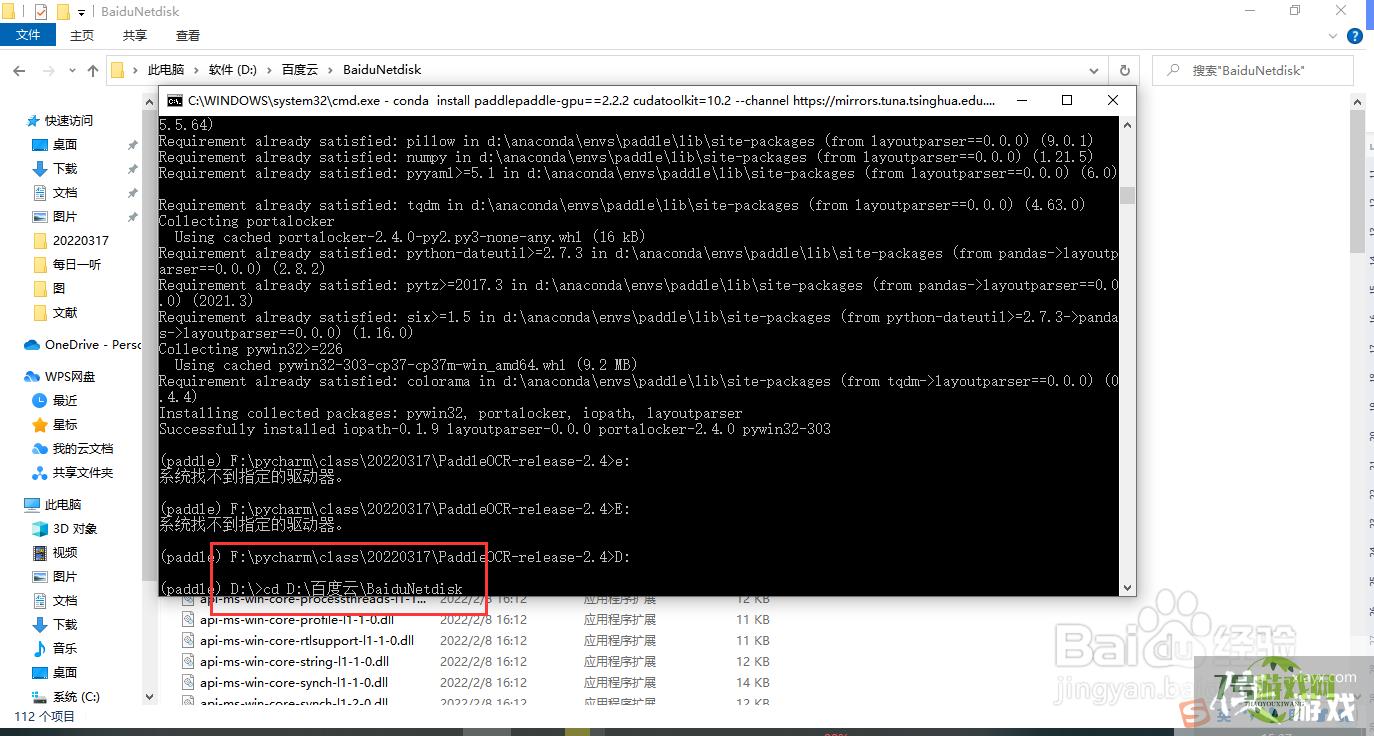Click the cmd window scrollbar down arrow

1128,588
